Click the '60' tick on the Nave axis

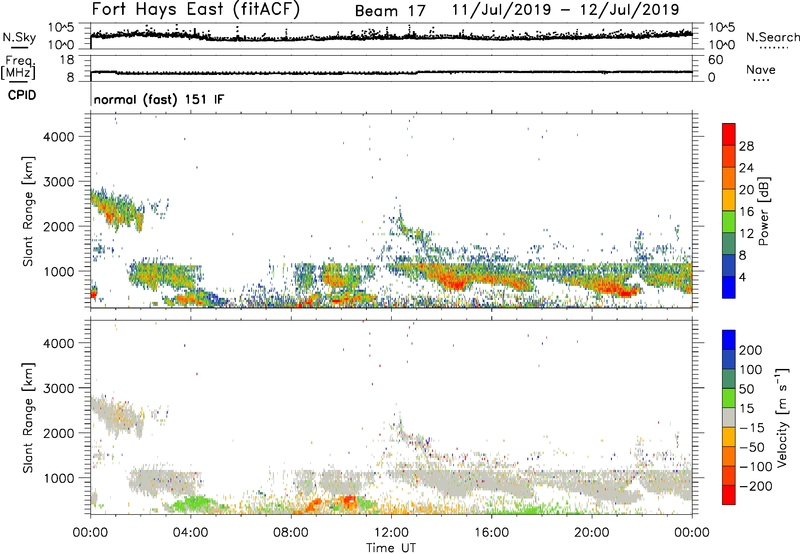coord(715,60)
